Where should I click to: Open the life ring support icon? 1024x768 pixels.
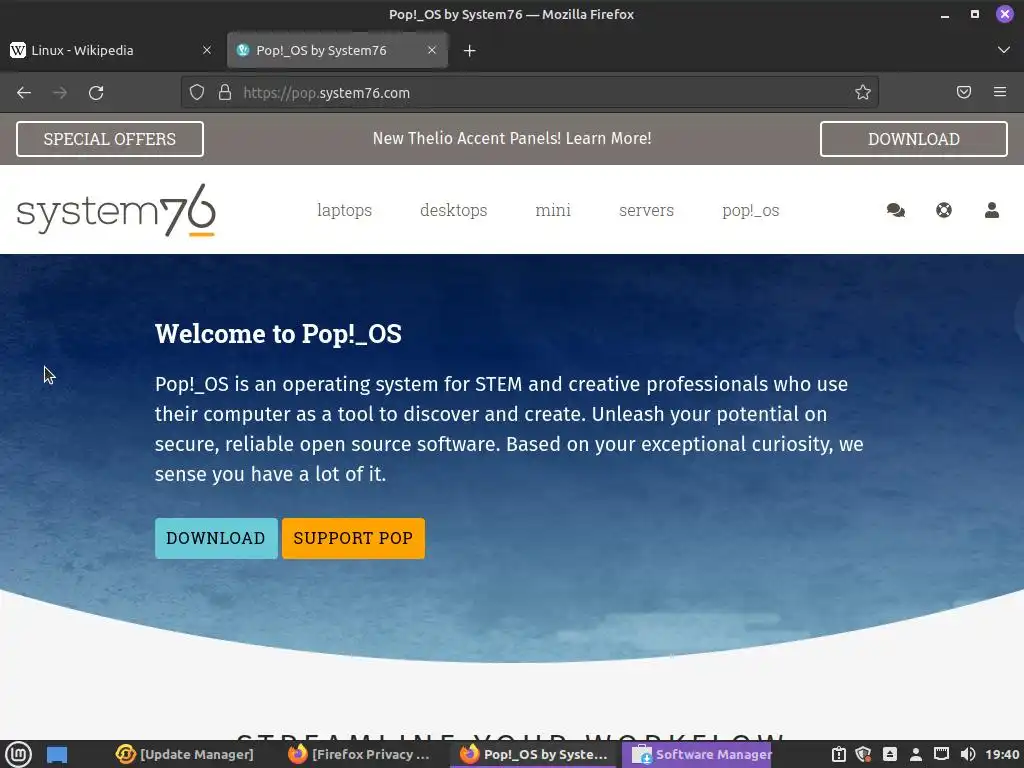tap(944, 210)
